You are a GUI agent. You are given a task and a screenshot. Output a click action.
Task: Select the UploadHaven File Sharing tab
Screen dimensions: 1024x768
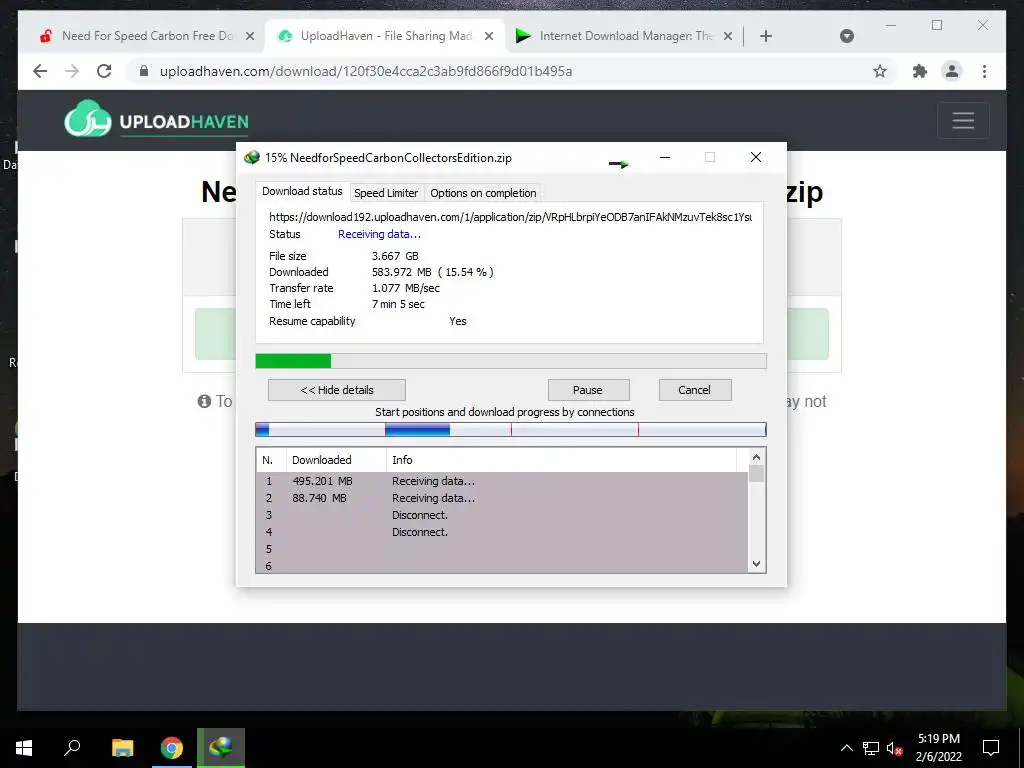coord(385,36)
